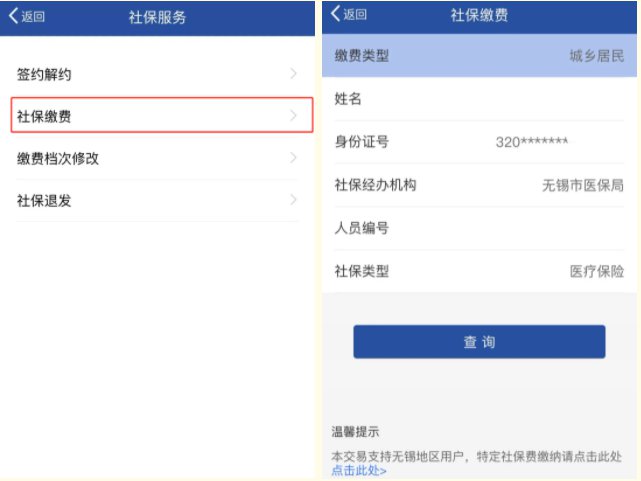Open the 签约解约 menu item
The height and width of the screenshot is (481, 641).
tap(157, 74)
